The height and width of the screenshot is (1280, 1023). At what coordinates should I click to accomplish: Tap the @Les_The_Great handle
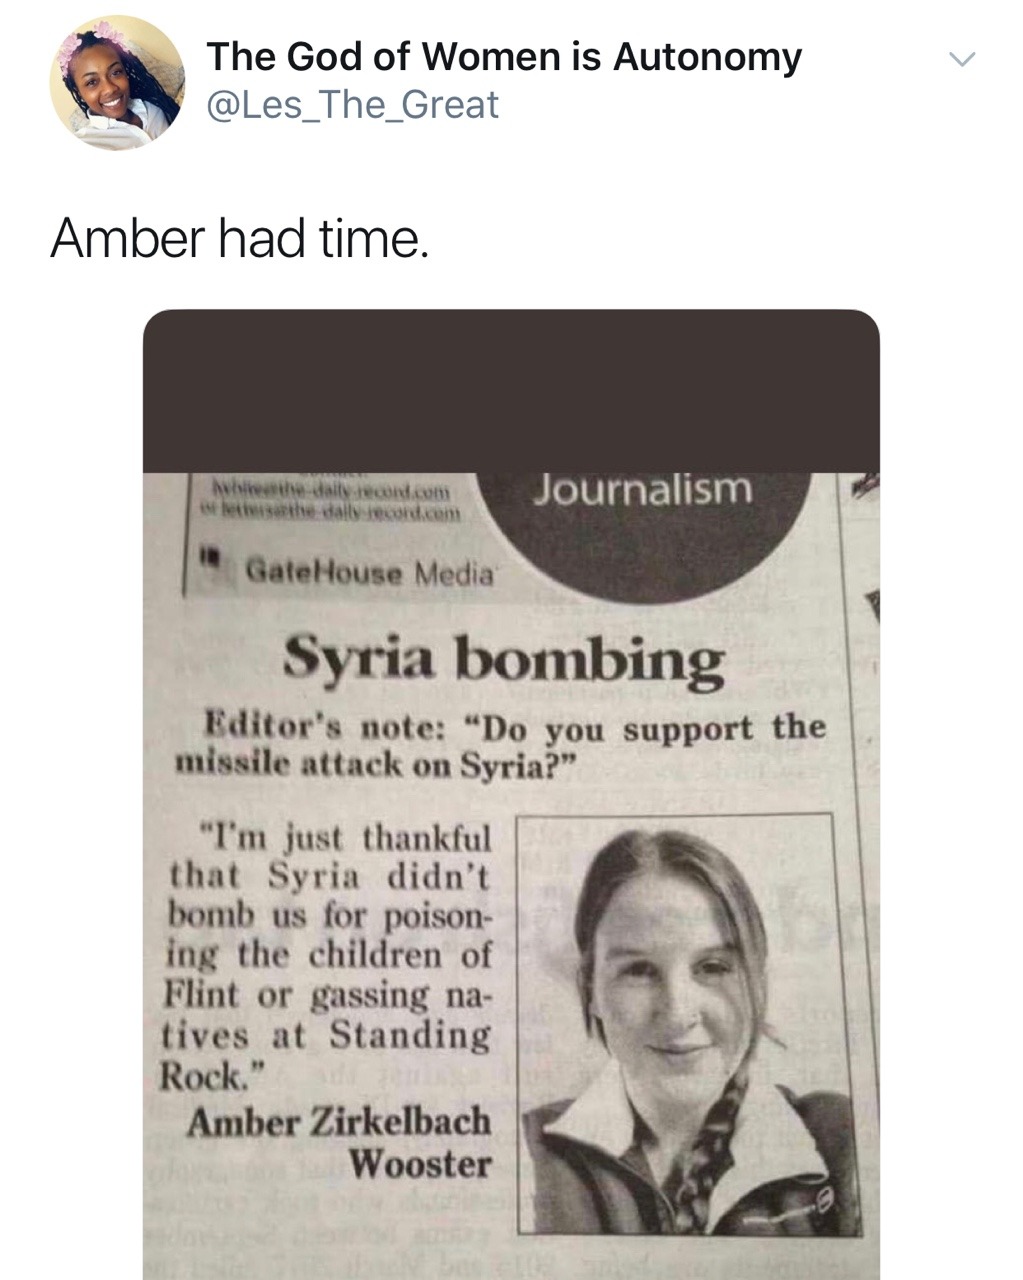coord(352,105)
